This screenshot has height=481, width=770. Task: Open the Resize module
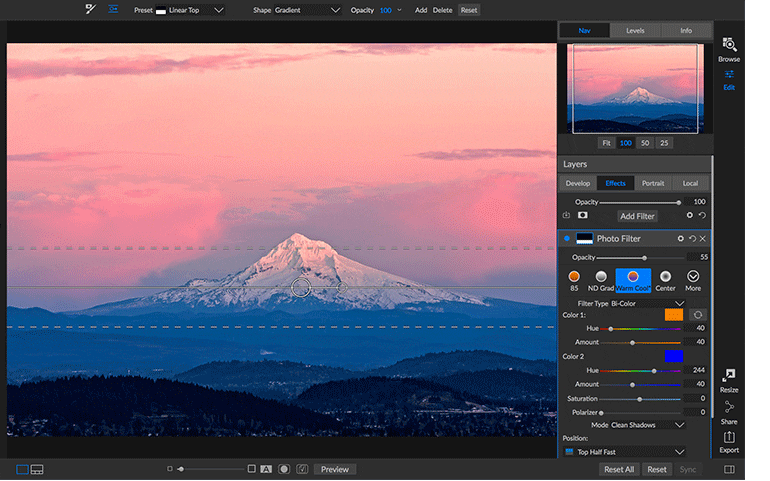click(x=729, y=381)
